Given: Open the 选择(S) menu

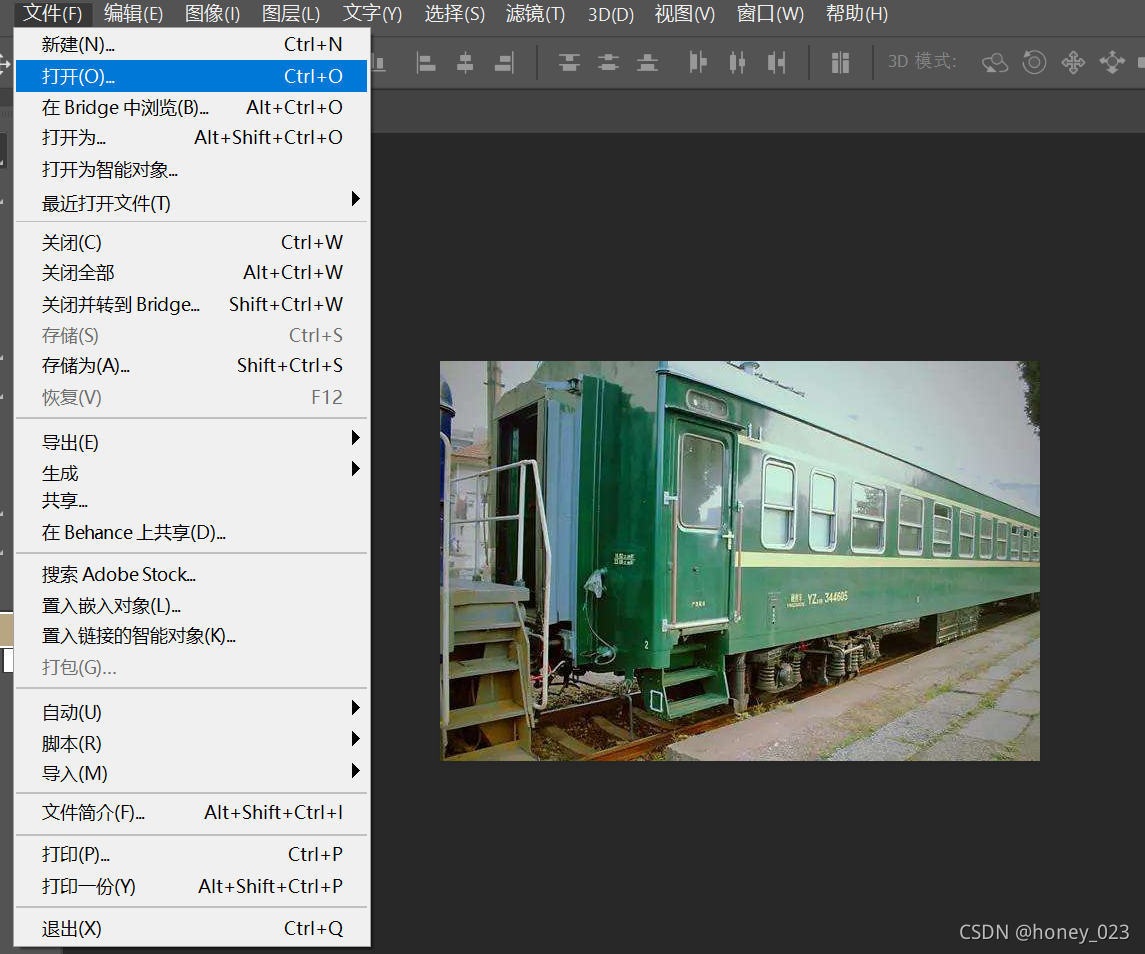Looking at the screenshot, I should click(454, 14).
